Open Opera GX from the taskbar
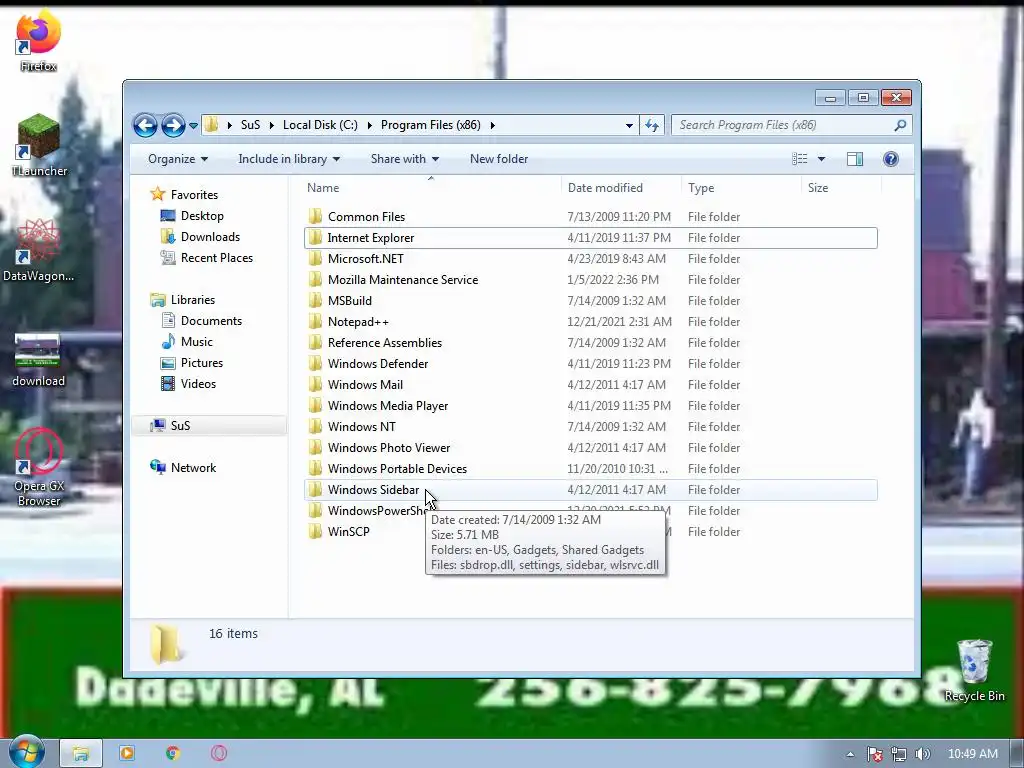Screen dimensions: 1024x768 pyautogui.click(x=219, y=754)
